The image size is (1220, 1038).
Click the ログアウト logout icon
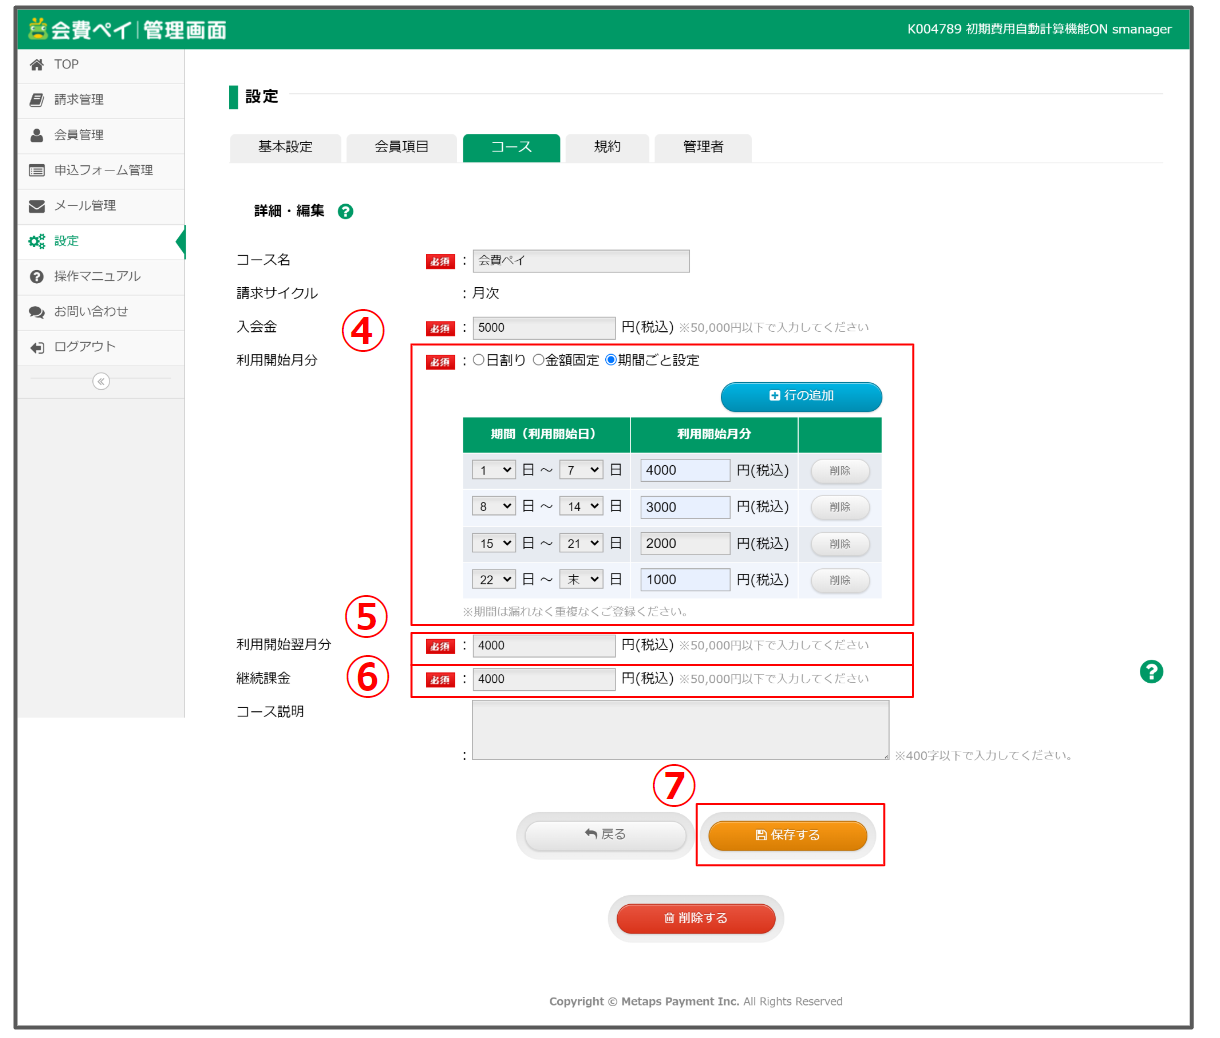point(37,347)
